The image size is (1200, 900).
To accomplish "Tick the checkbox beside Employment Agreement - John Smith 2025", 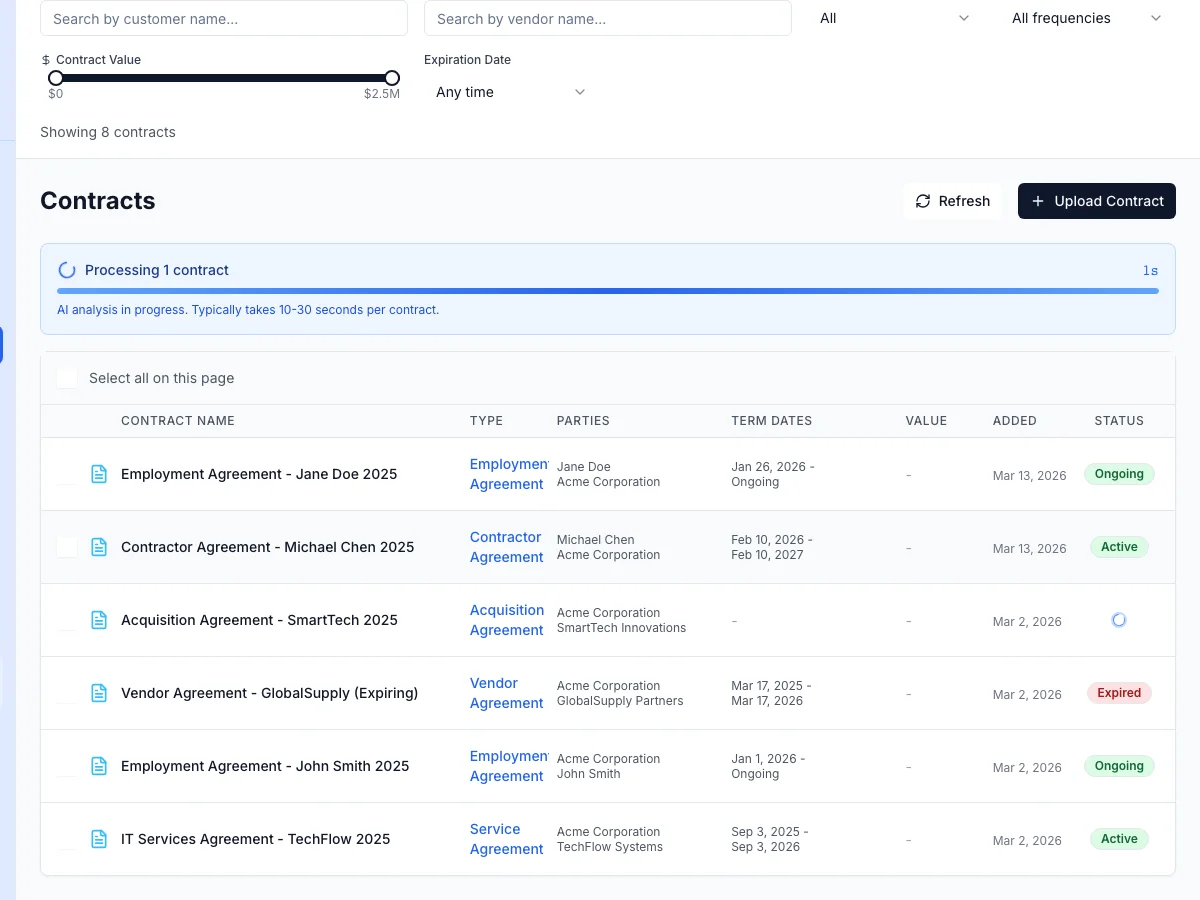I will tap(66, 766).
